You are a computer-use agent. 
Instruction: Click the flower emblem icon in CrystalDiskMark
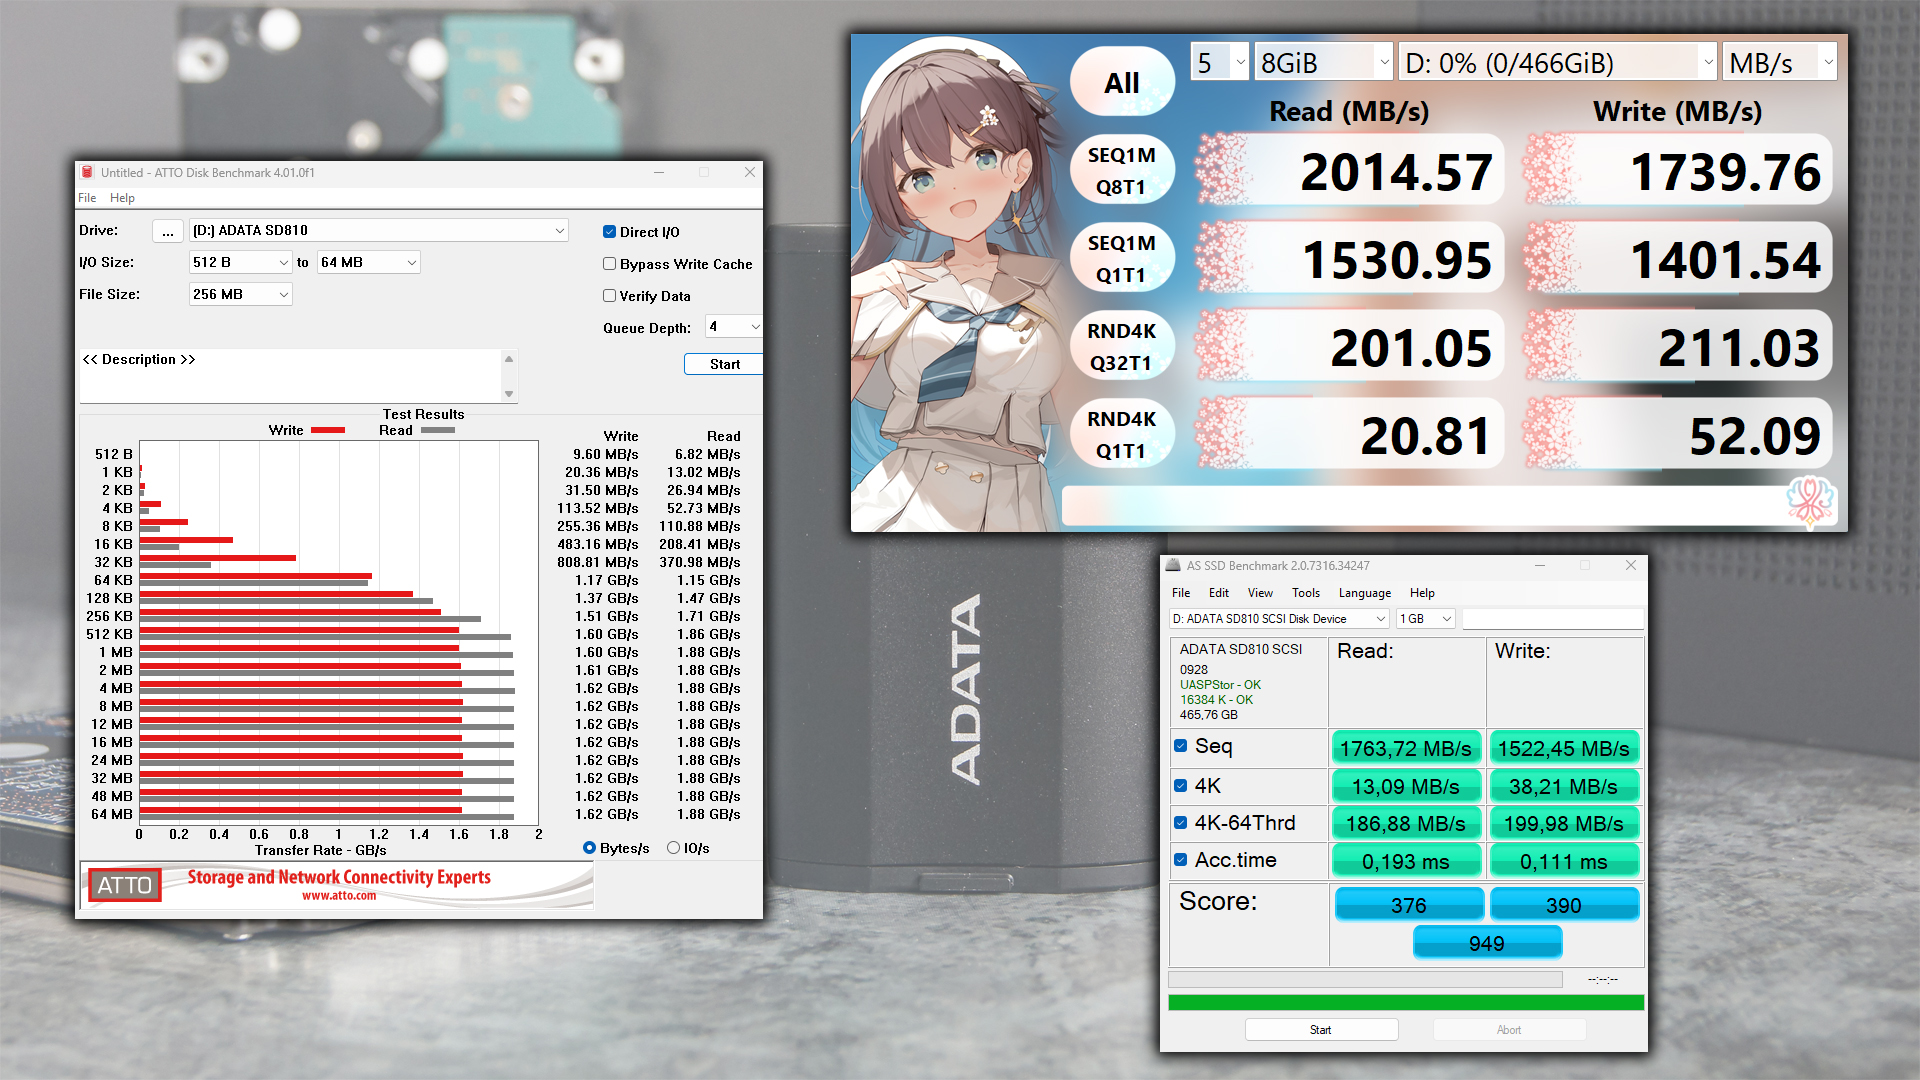click(1810, 501)
